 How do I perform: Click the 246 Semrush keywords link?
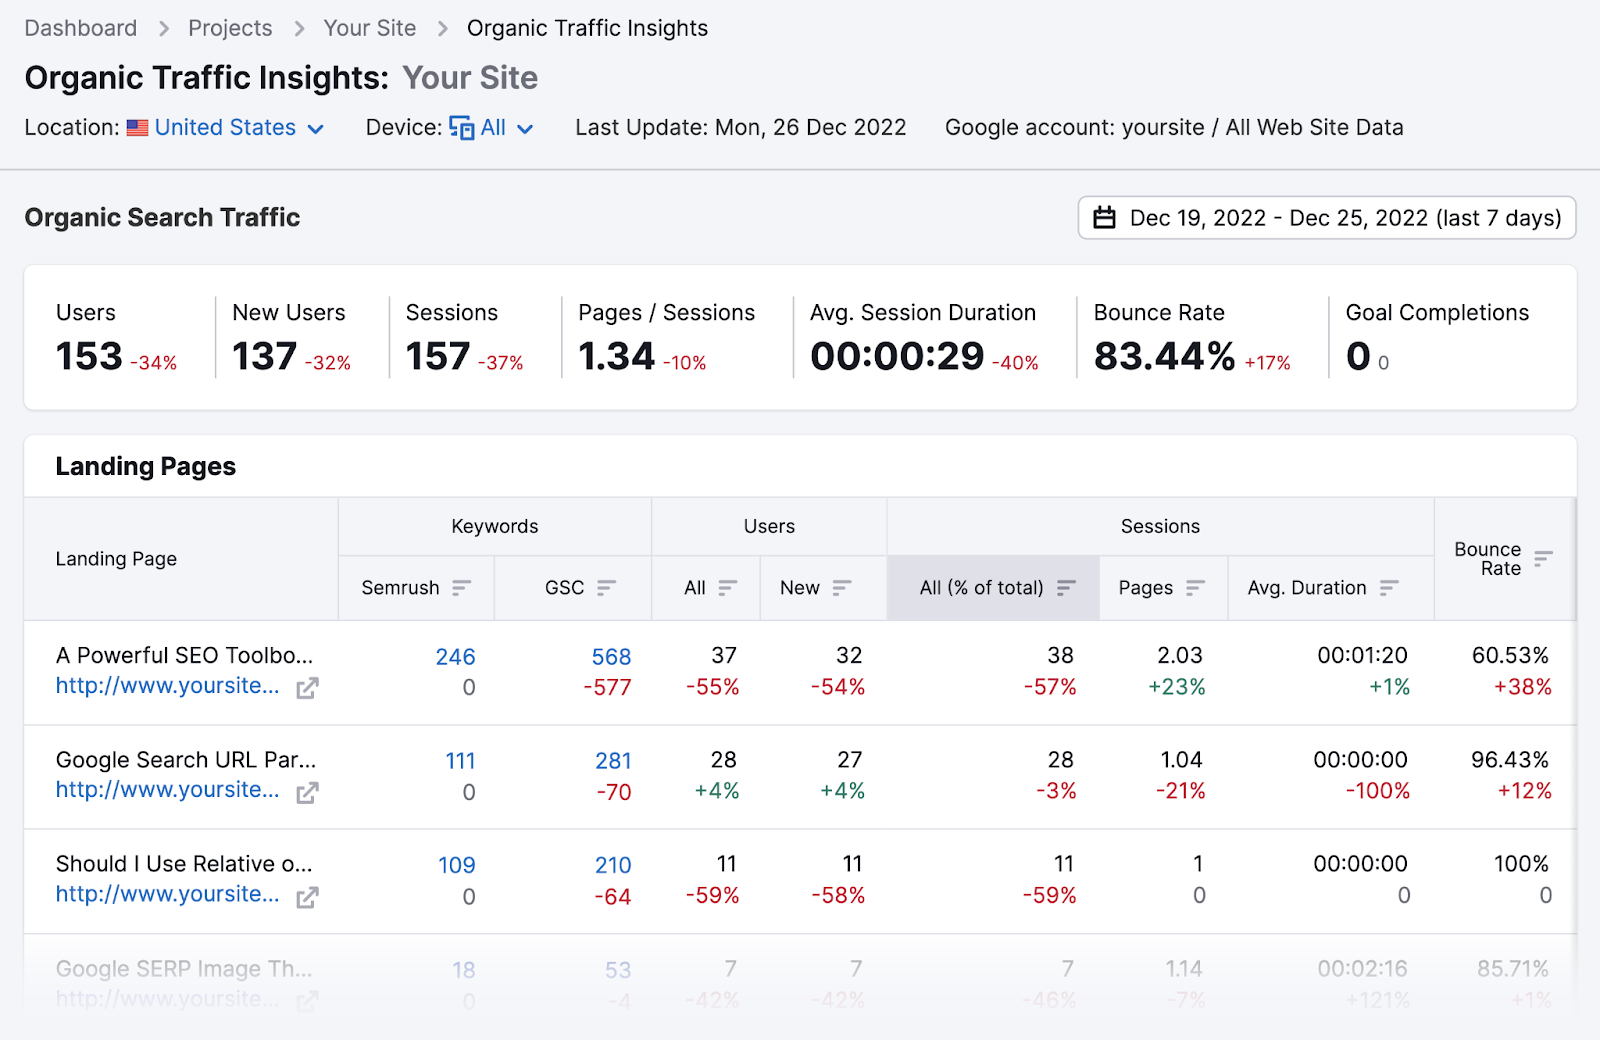455,657
